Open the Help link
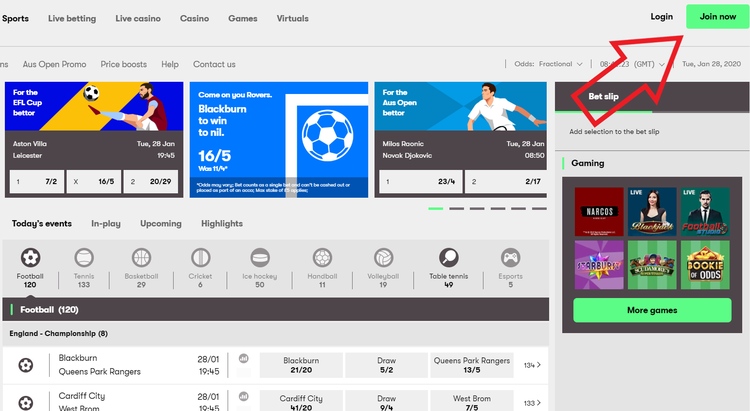 [x=170, y=64]
